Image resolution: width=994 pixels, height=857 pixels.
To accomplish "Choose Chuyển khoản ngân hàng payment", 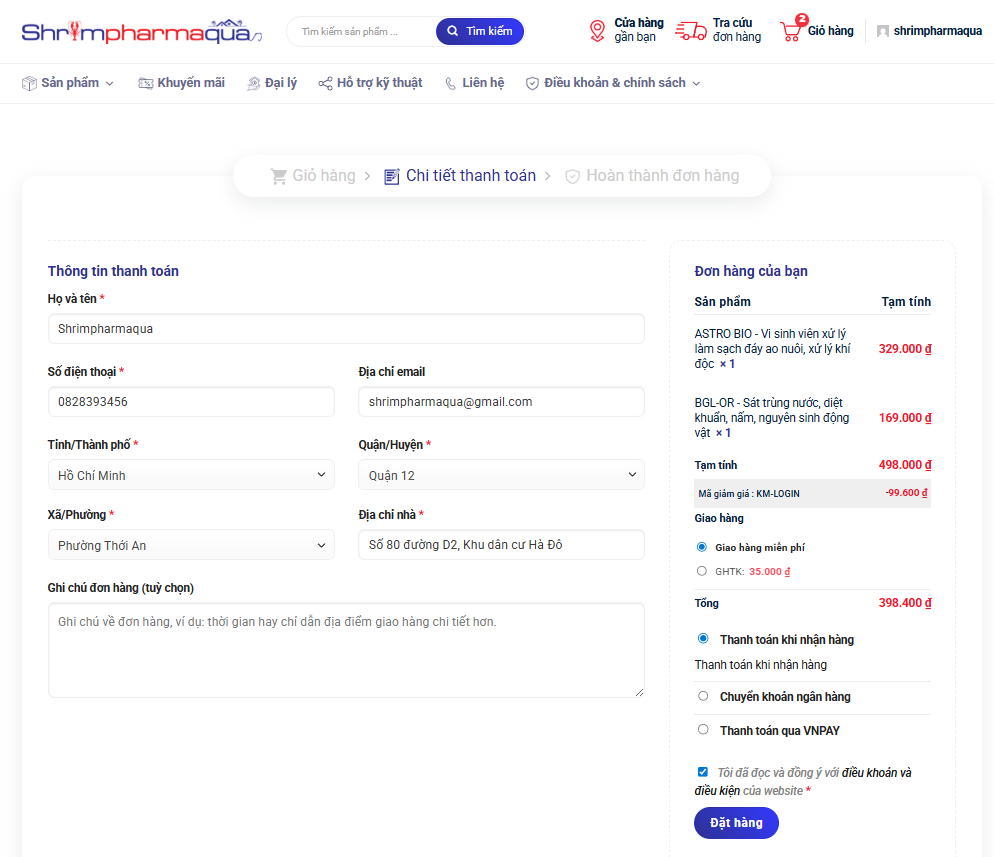I will coord(703,696).
